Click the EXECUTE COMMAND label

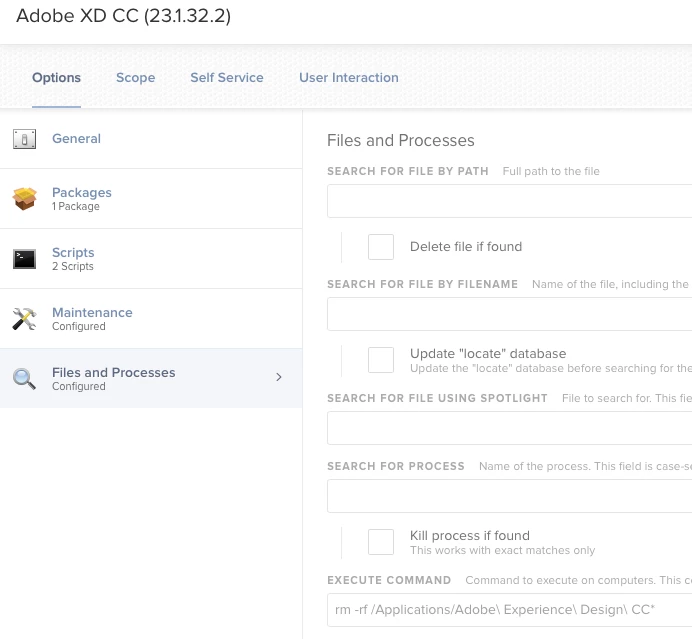coord(389,580)
